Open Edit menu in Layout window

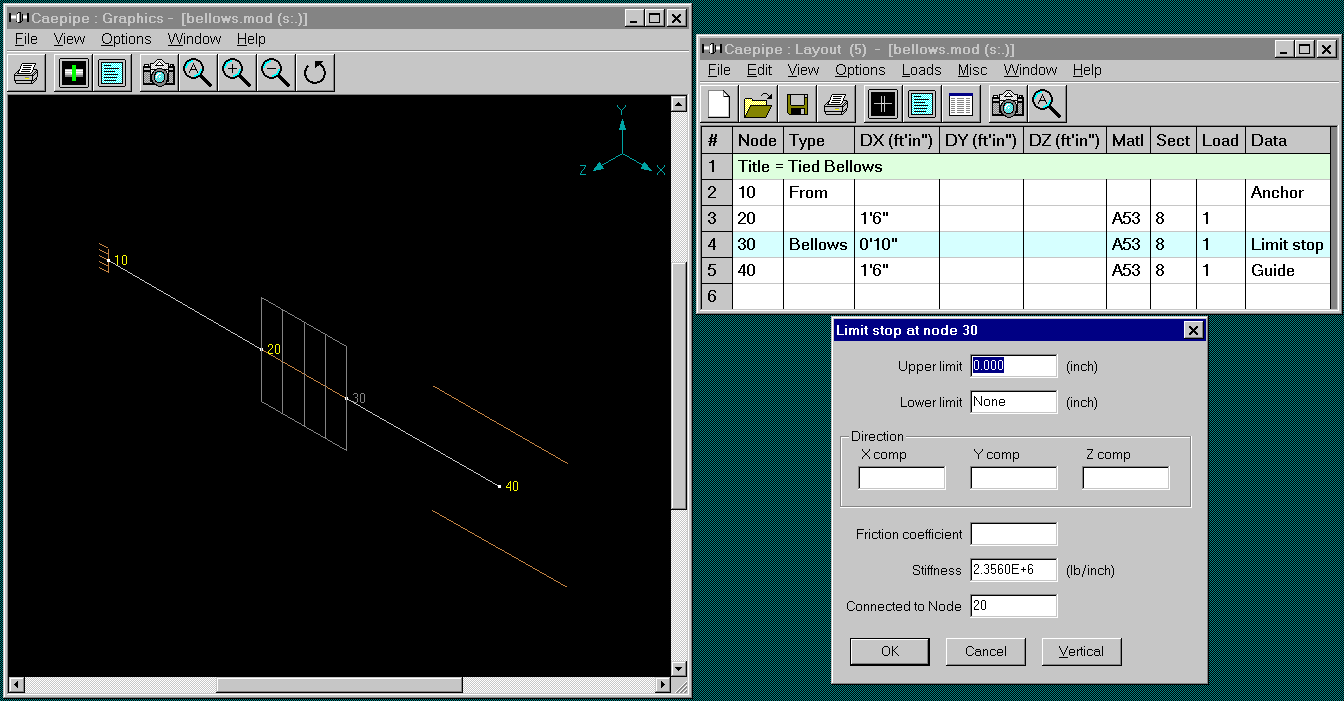[759, 70]
